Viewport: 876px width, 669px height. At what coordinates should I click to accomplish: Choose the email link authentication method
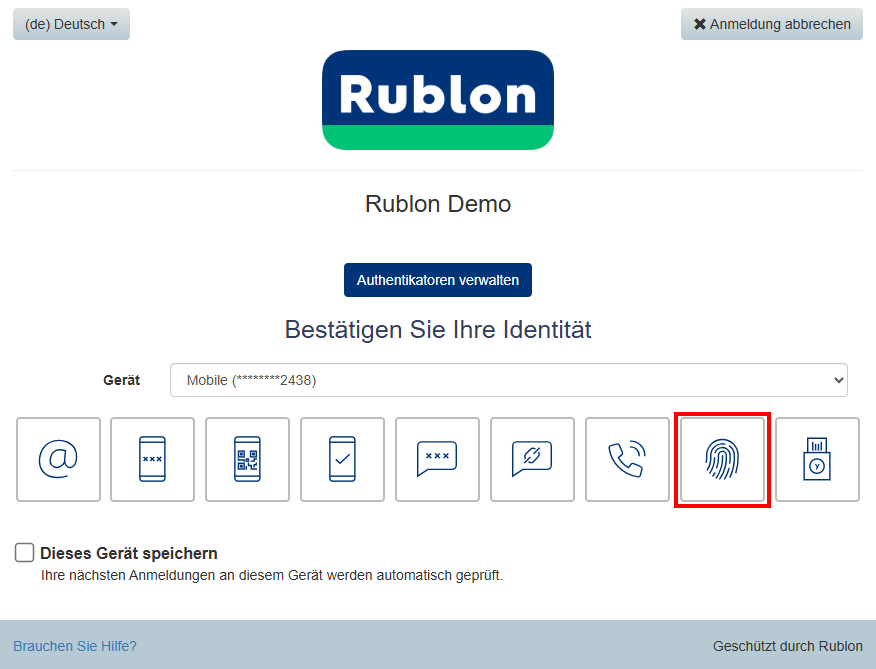pos(58,459)
